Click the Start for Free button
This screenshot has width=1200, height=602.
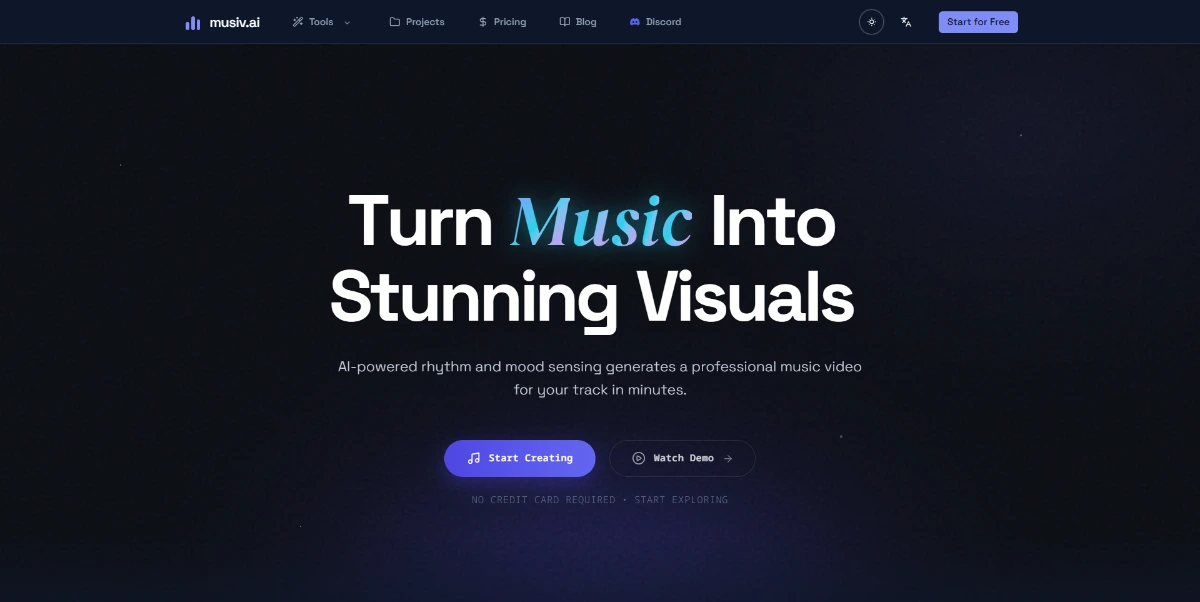[978, 22]
